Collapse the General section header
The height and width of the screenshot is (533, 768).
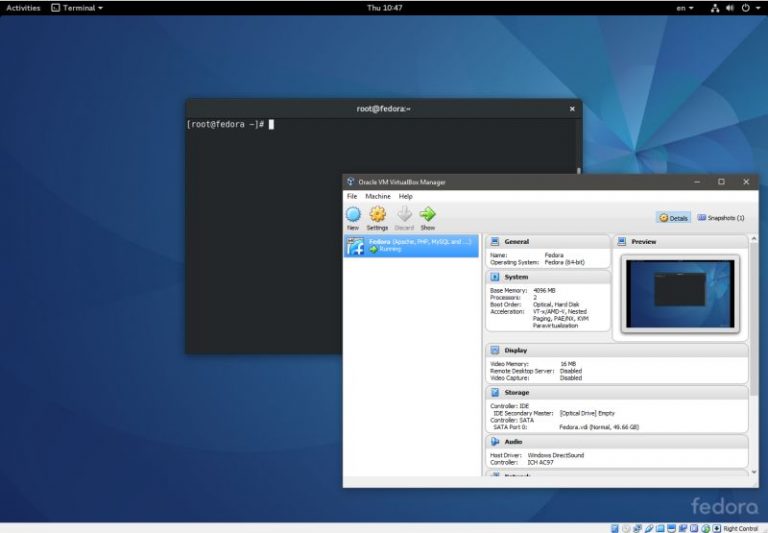(x=517, y=242)
